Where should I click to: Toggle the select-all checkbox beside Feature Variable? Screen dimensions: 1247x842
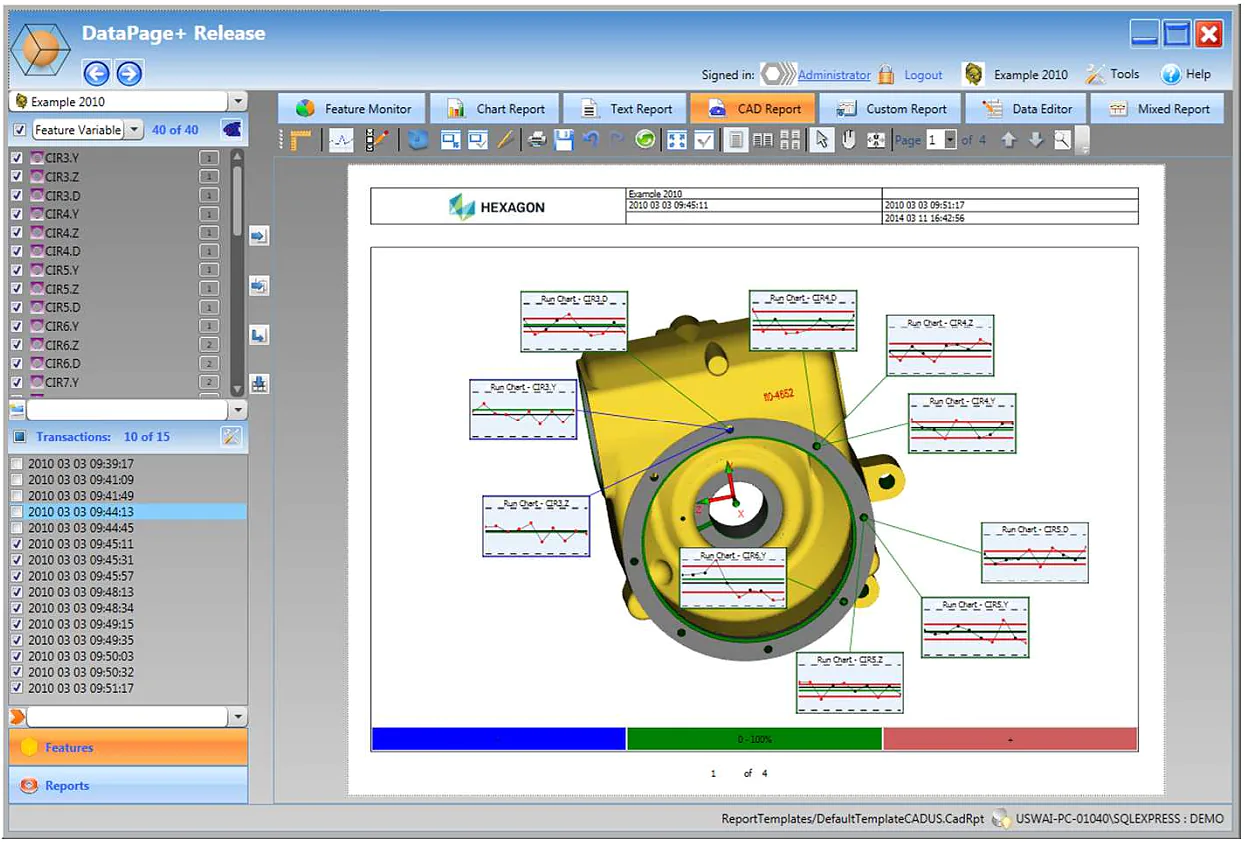pos(19,130)
